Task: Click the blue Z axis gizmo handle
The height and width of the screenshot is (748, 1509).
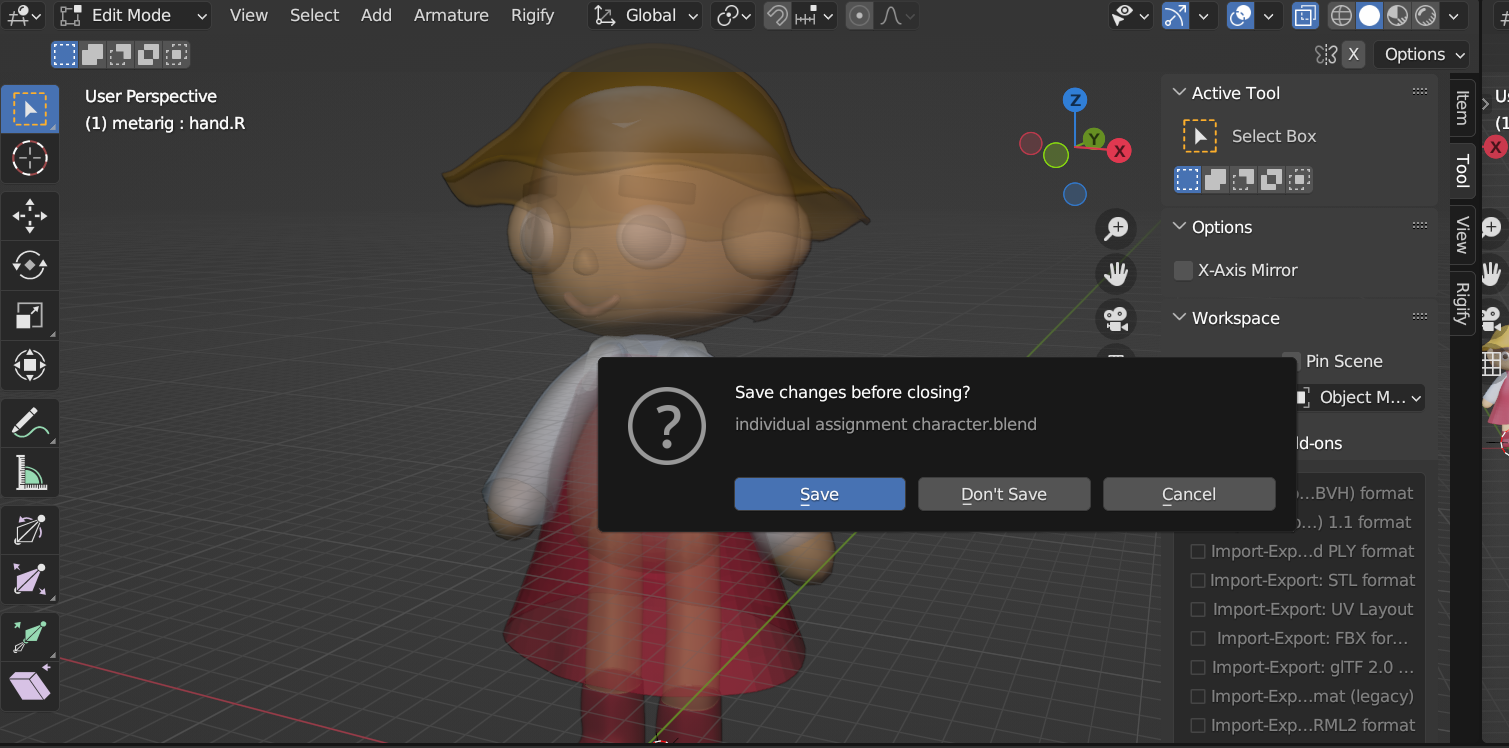Action: (1075, 100)
